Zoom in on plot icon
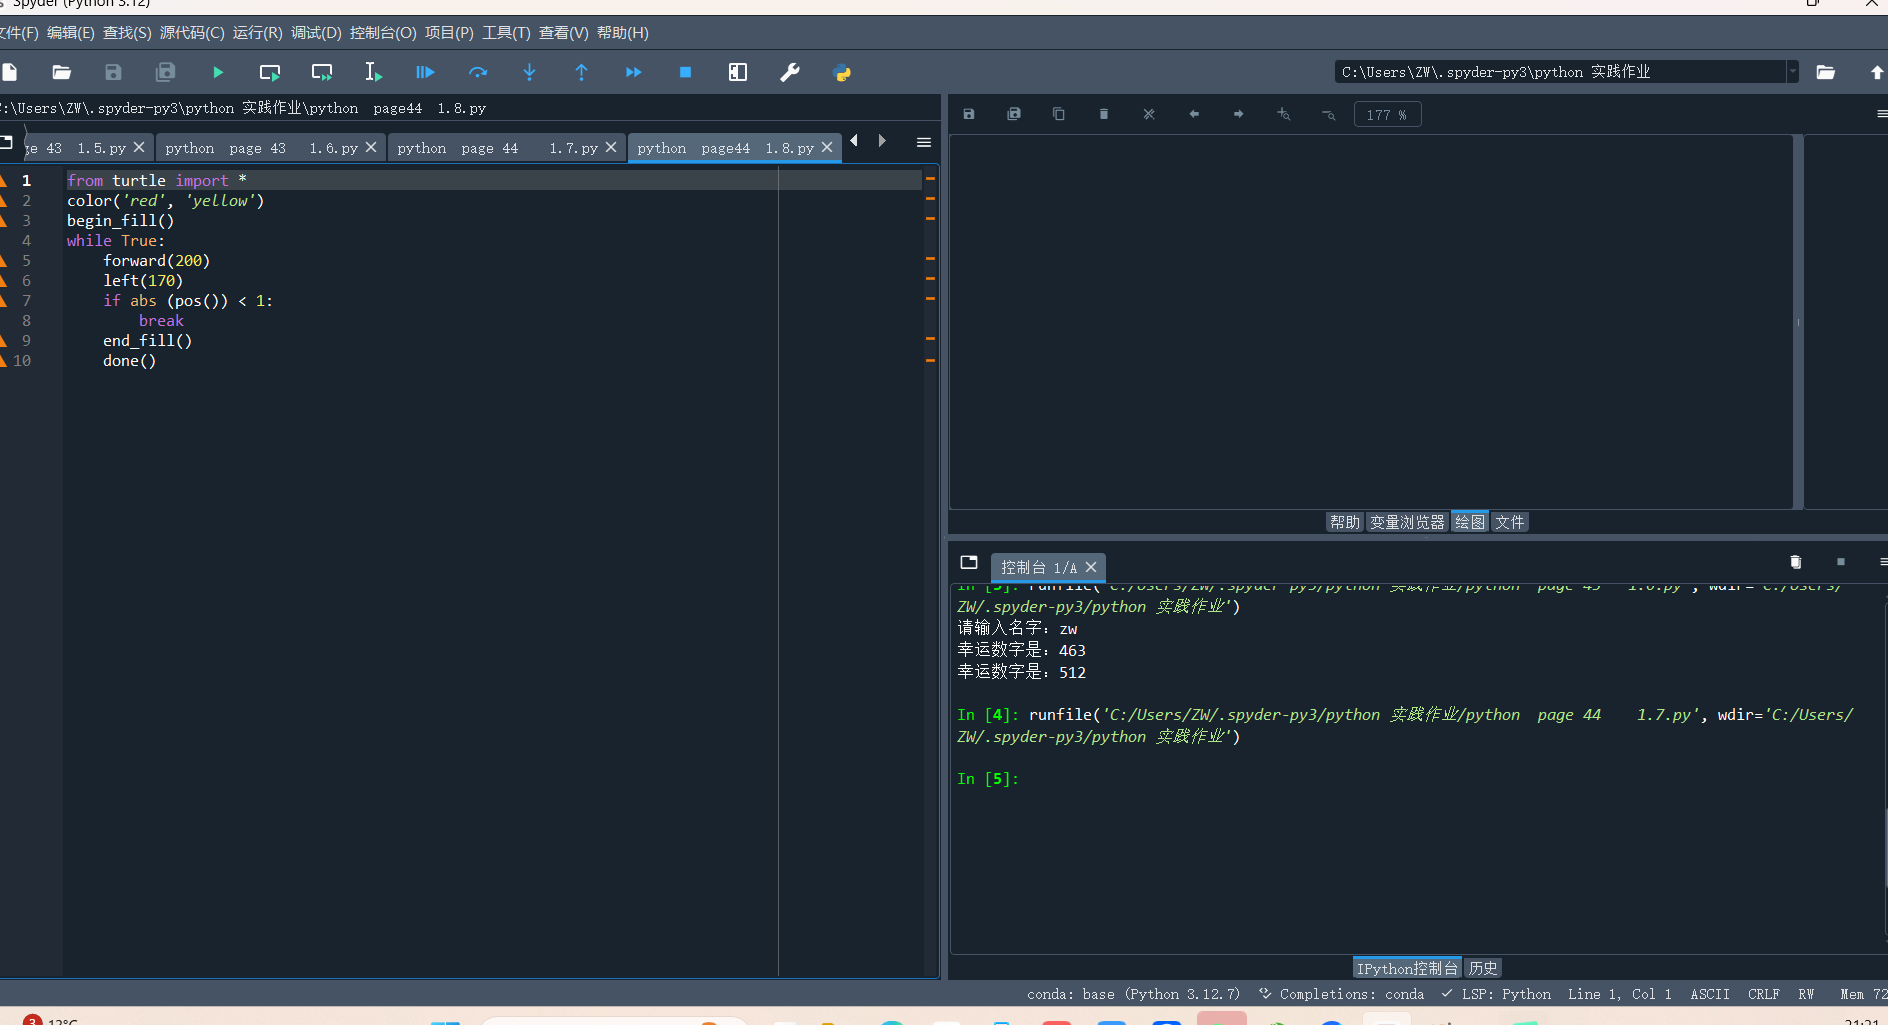Image resolution: width=1888 pixels, height=1025 pixels. click(x=1284, y=114)
